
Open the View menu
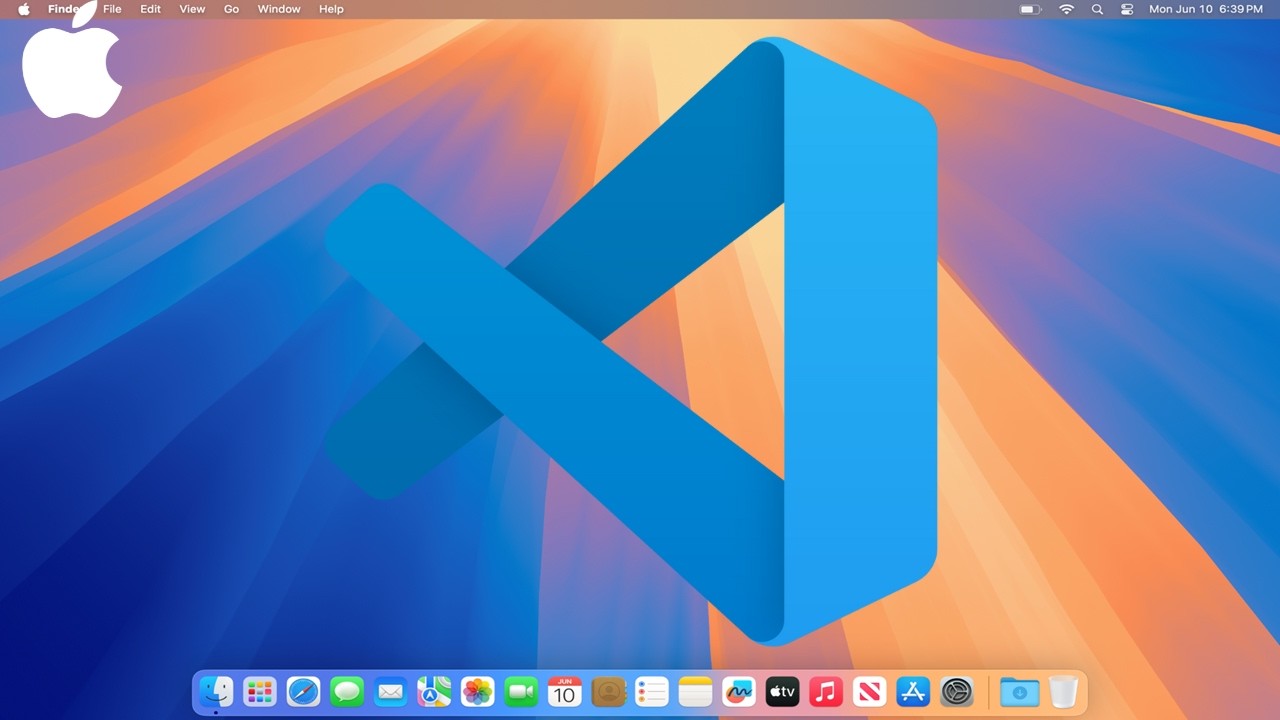(x=192, y=9)
